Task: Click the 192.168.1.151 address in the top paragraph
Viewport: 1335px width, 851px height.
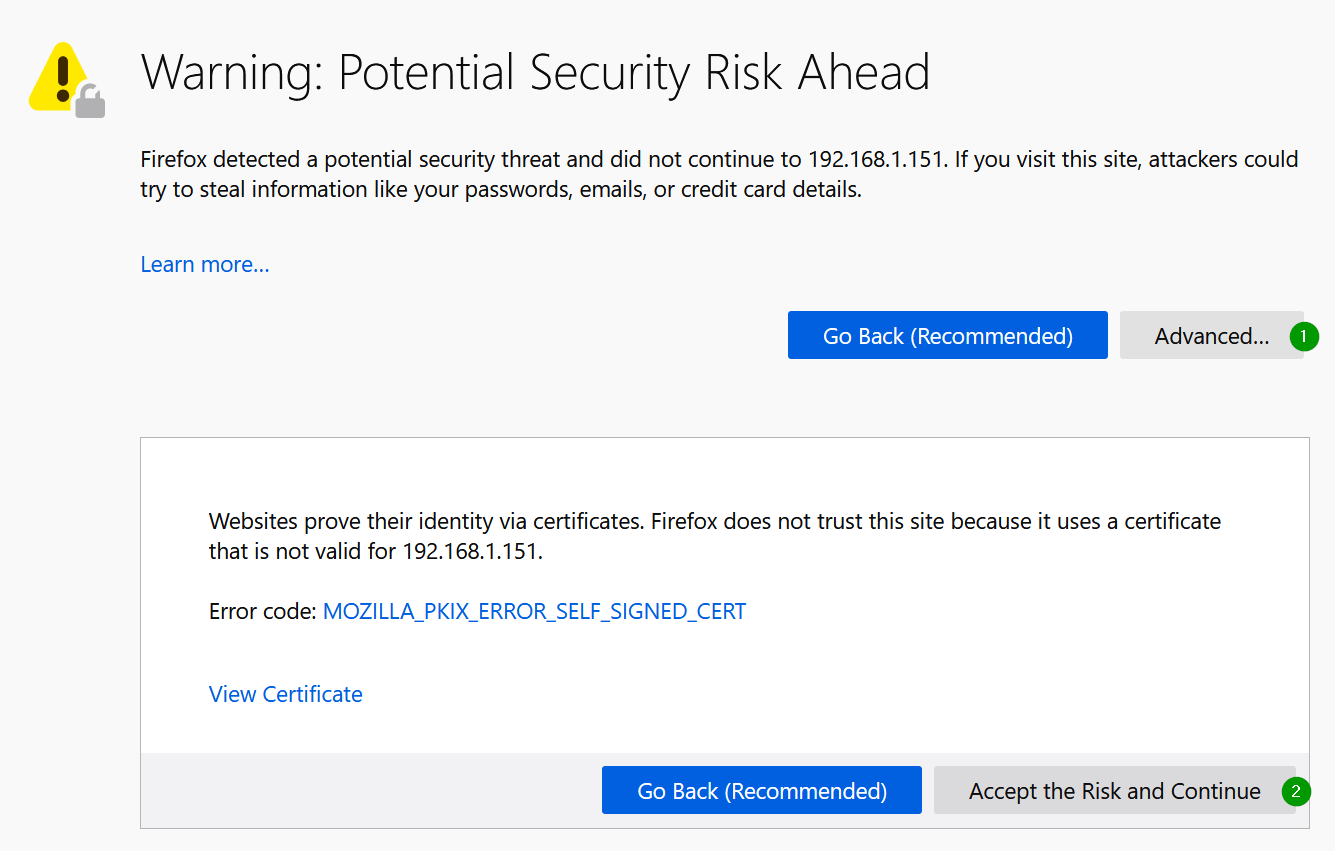Action: pos(875,159)
